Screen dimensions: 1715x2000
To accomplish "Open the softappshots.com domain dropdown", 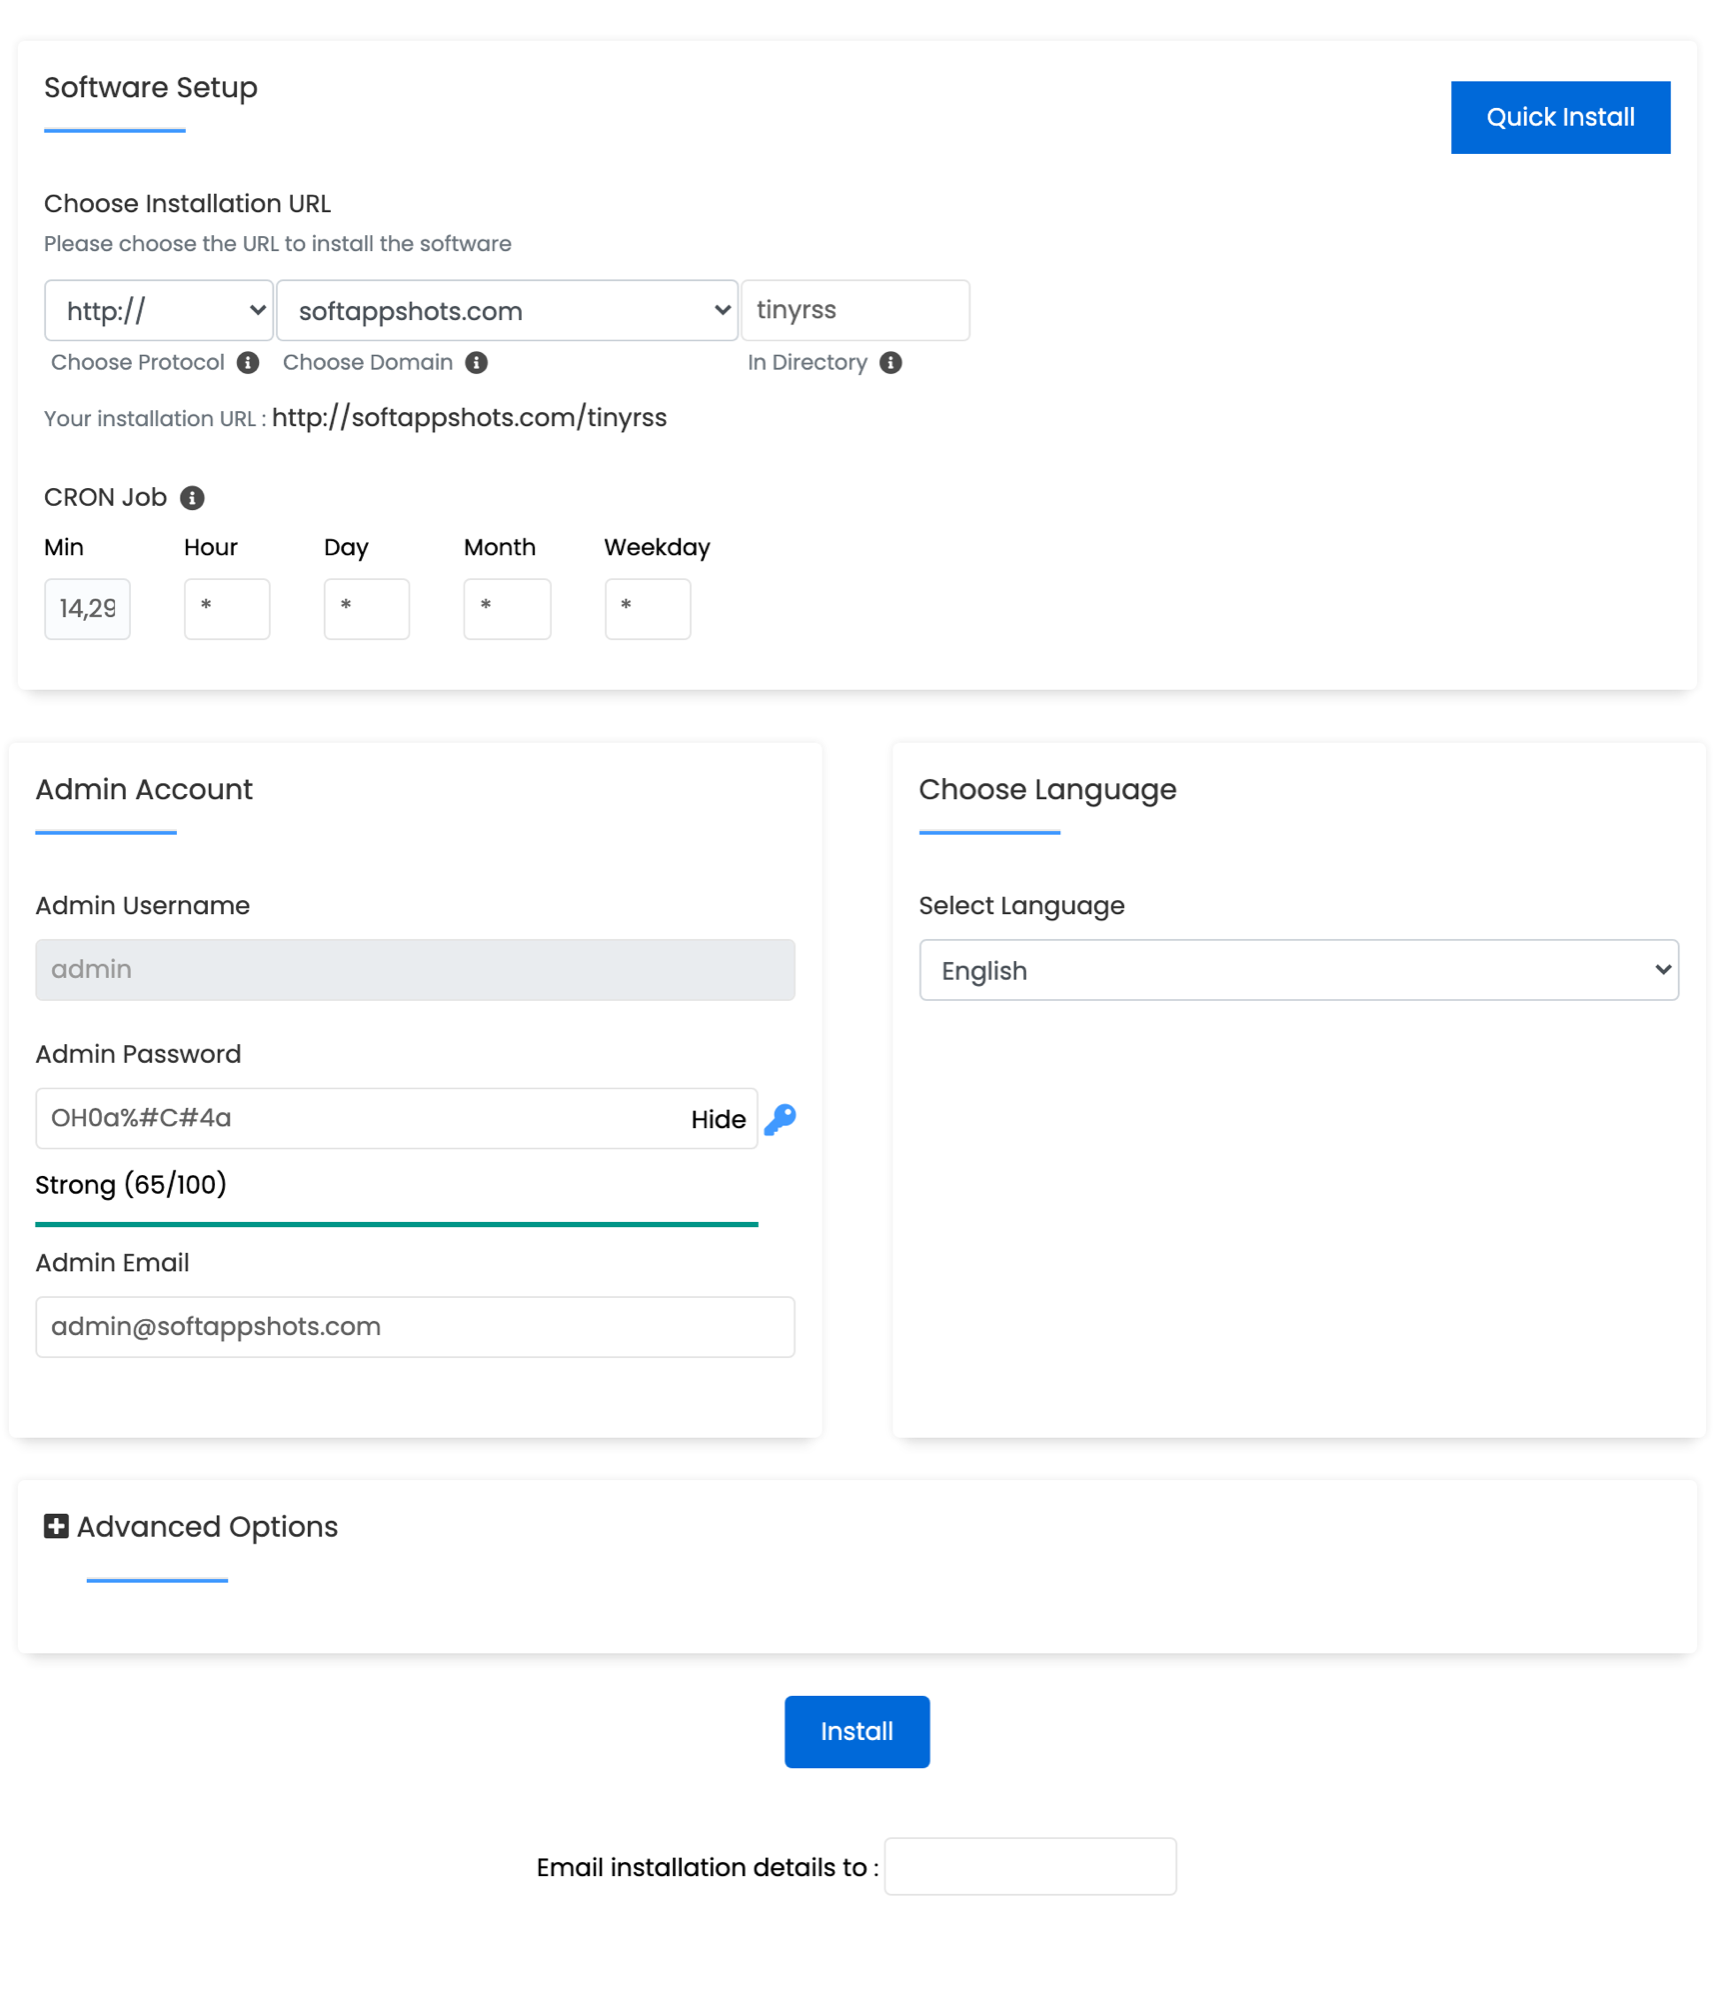I will 507,310.
